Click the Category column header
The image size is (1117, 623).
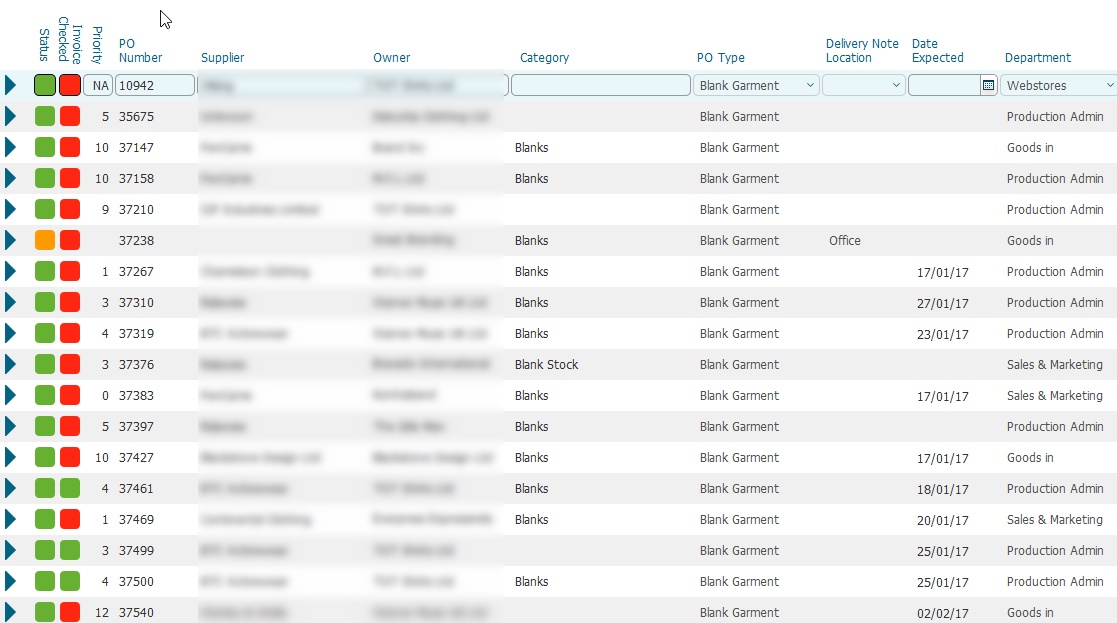click(x=544, y=58)
